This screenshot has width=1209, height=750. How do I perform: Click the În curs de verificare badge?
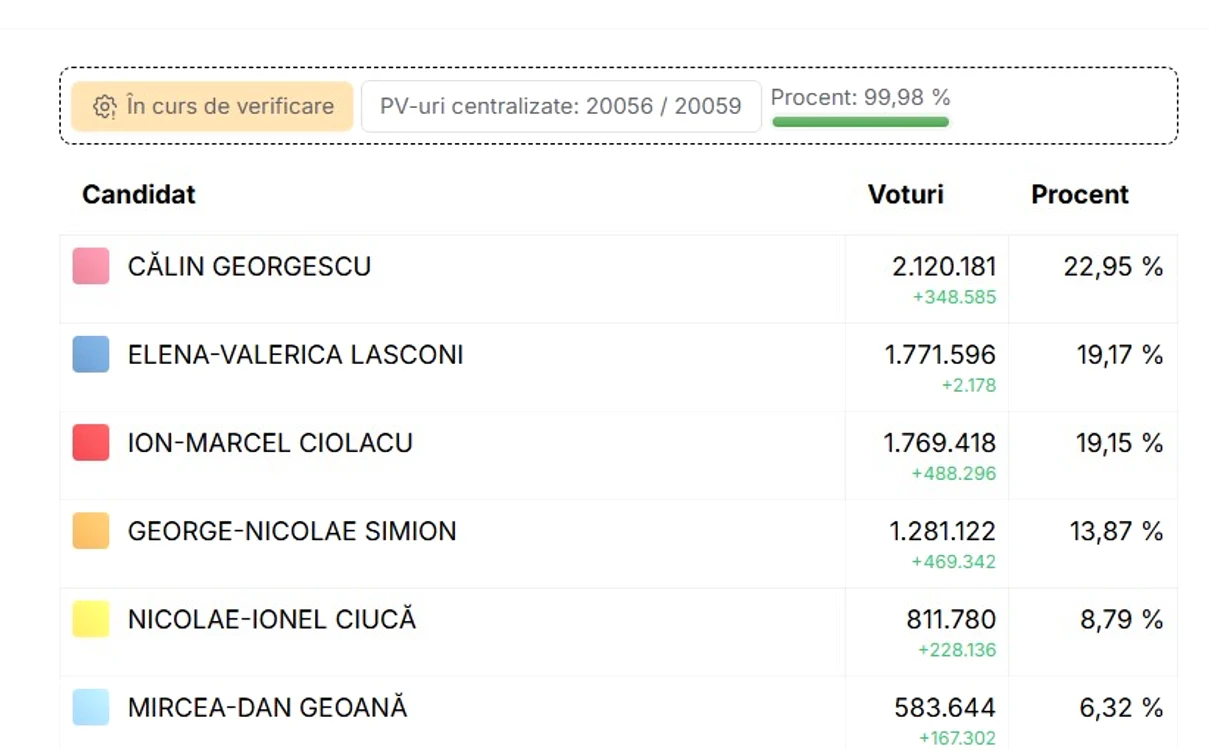tap(212, 107)
